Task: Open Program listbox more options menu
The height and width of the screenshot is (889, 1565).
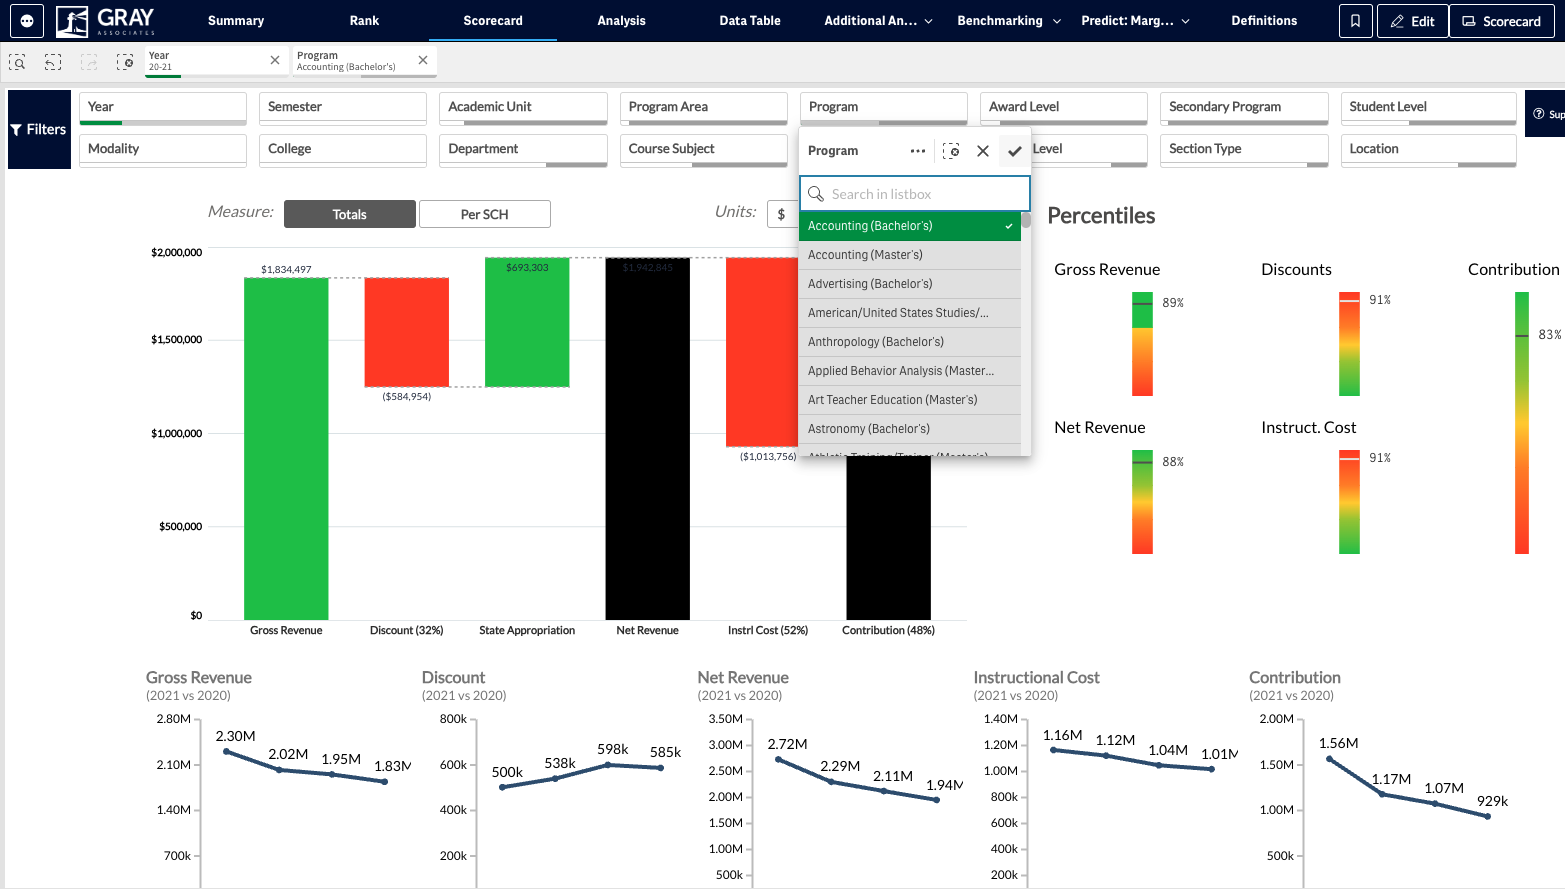Action: (x=918, y=151)
